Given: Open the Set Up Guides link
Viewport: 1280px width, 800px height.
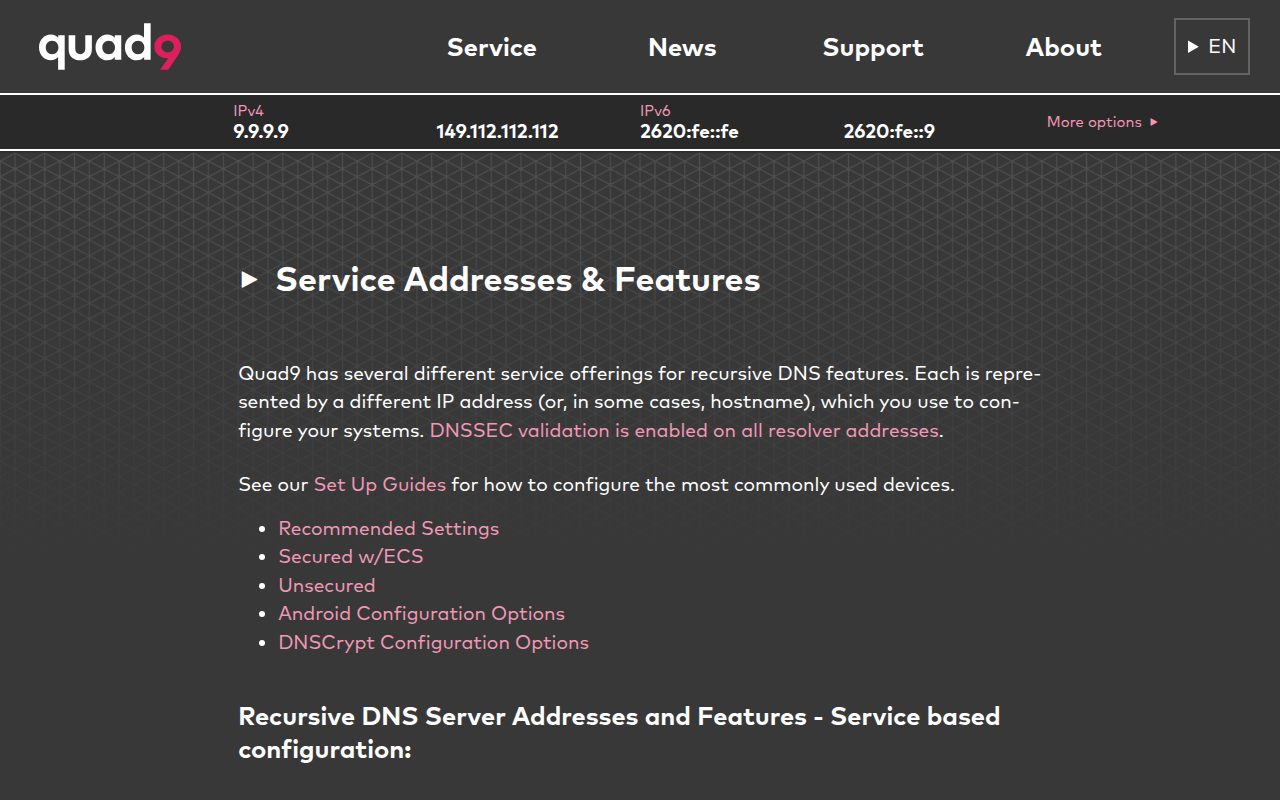Looking at the screenshot, I should tap(380, 485).
